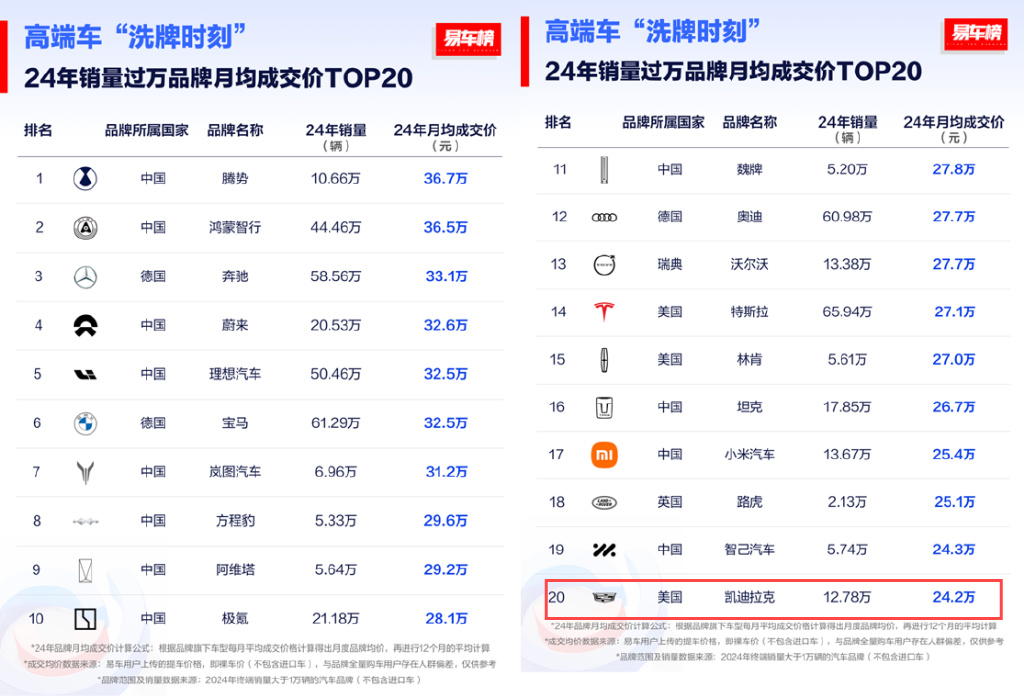The image size is (1024, 697).
Task: Click the price value 27.8万
Action: 953,169
